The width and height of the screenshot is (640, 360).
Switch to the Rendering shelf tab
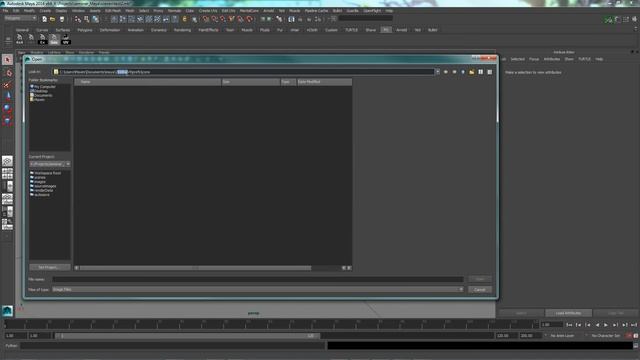tap(182, 30)
